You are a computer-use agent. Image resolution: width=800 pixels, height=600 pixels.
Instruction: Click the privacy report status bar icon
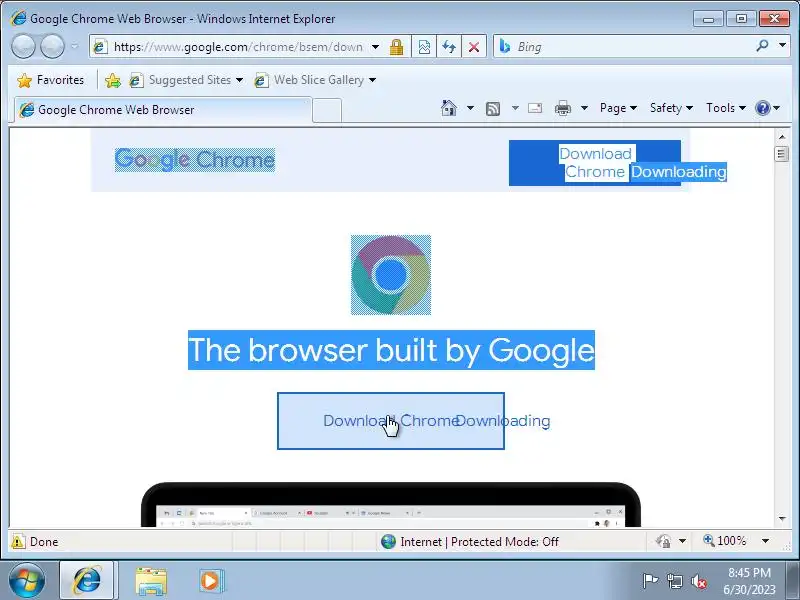pos(664,541)
